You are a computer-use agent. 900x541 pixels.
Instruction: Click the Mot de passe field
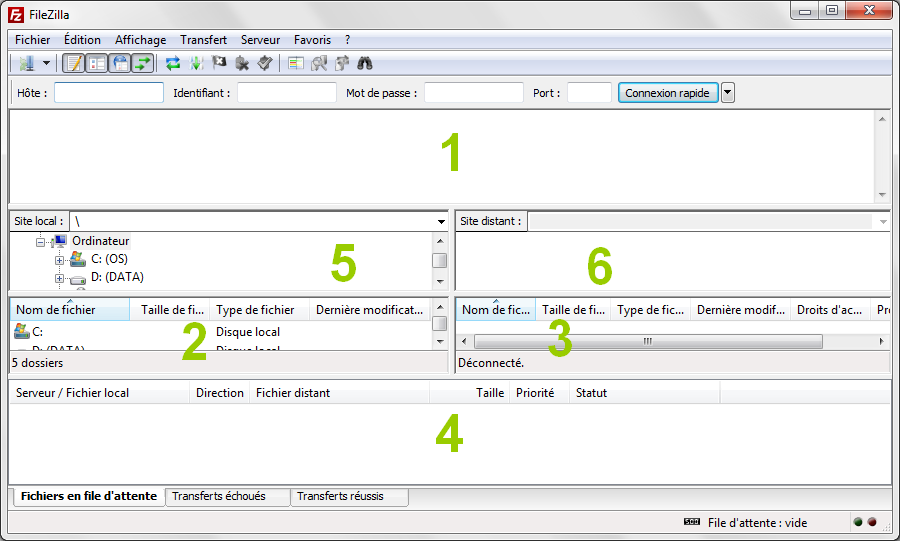474,93
